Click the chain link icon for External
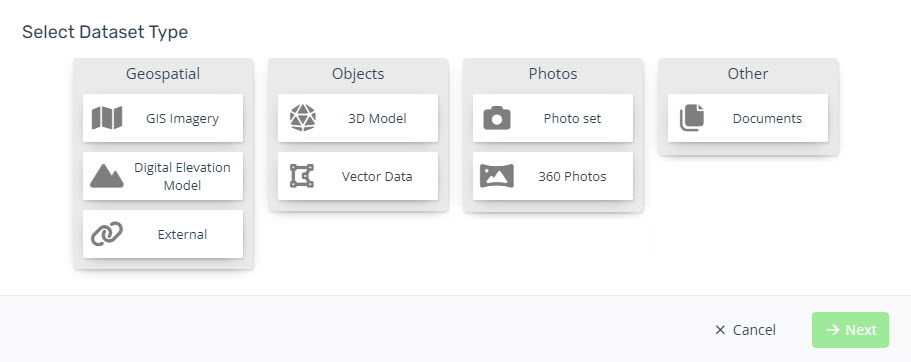Viewport: 911px width, 362px height. [107, 234]
